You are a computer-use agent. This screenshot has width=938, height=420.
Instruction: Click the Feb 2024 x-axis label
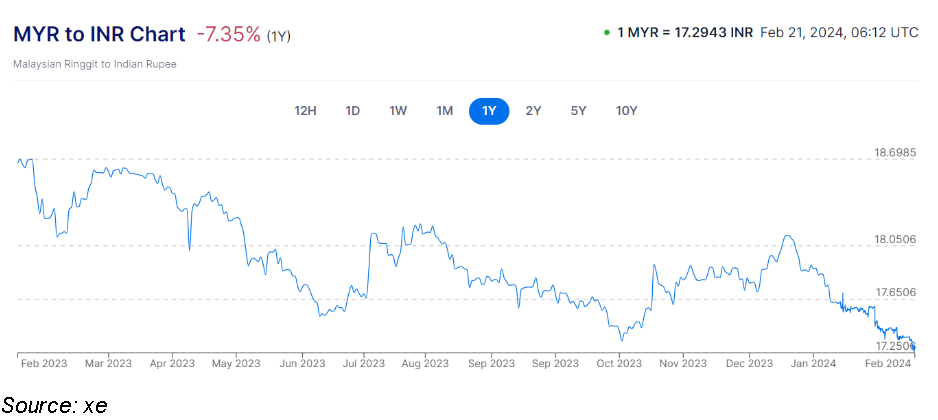pos(885,363)
